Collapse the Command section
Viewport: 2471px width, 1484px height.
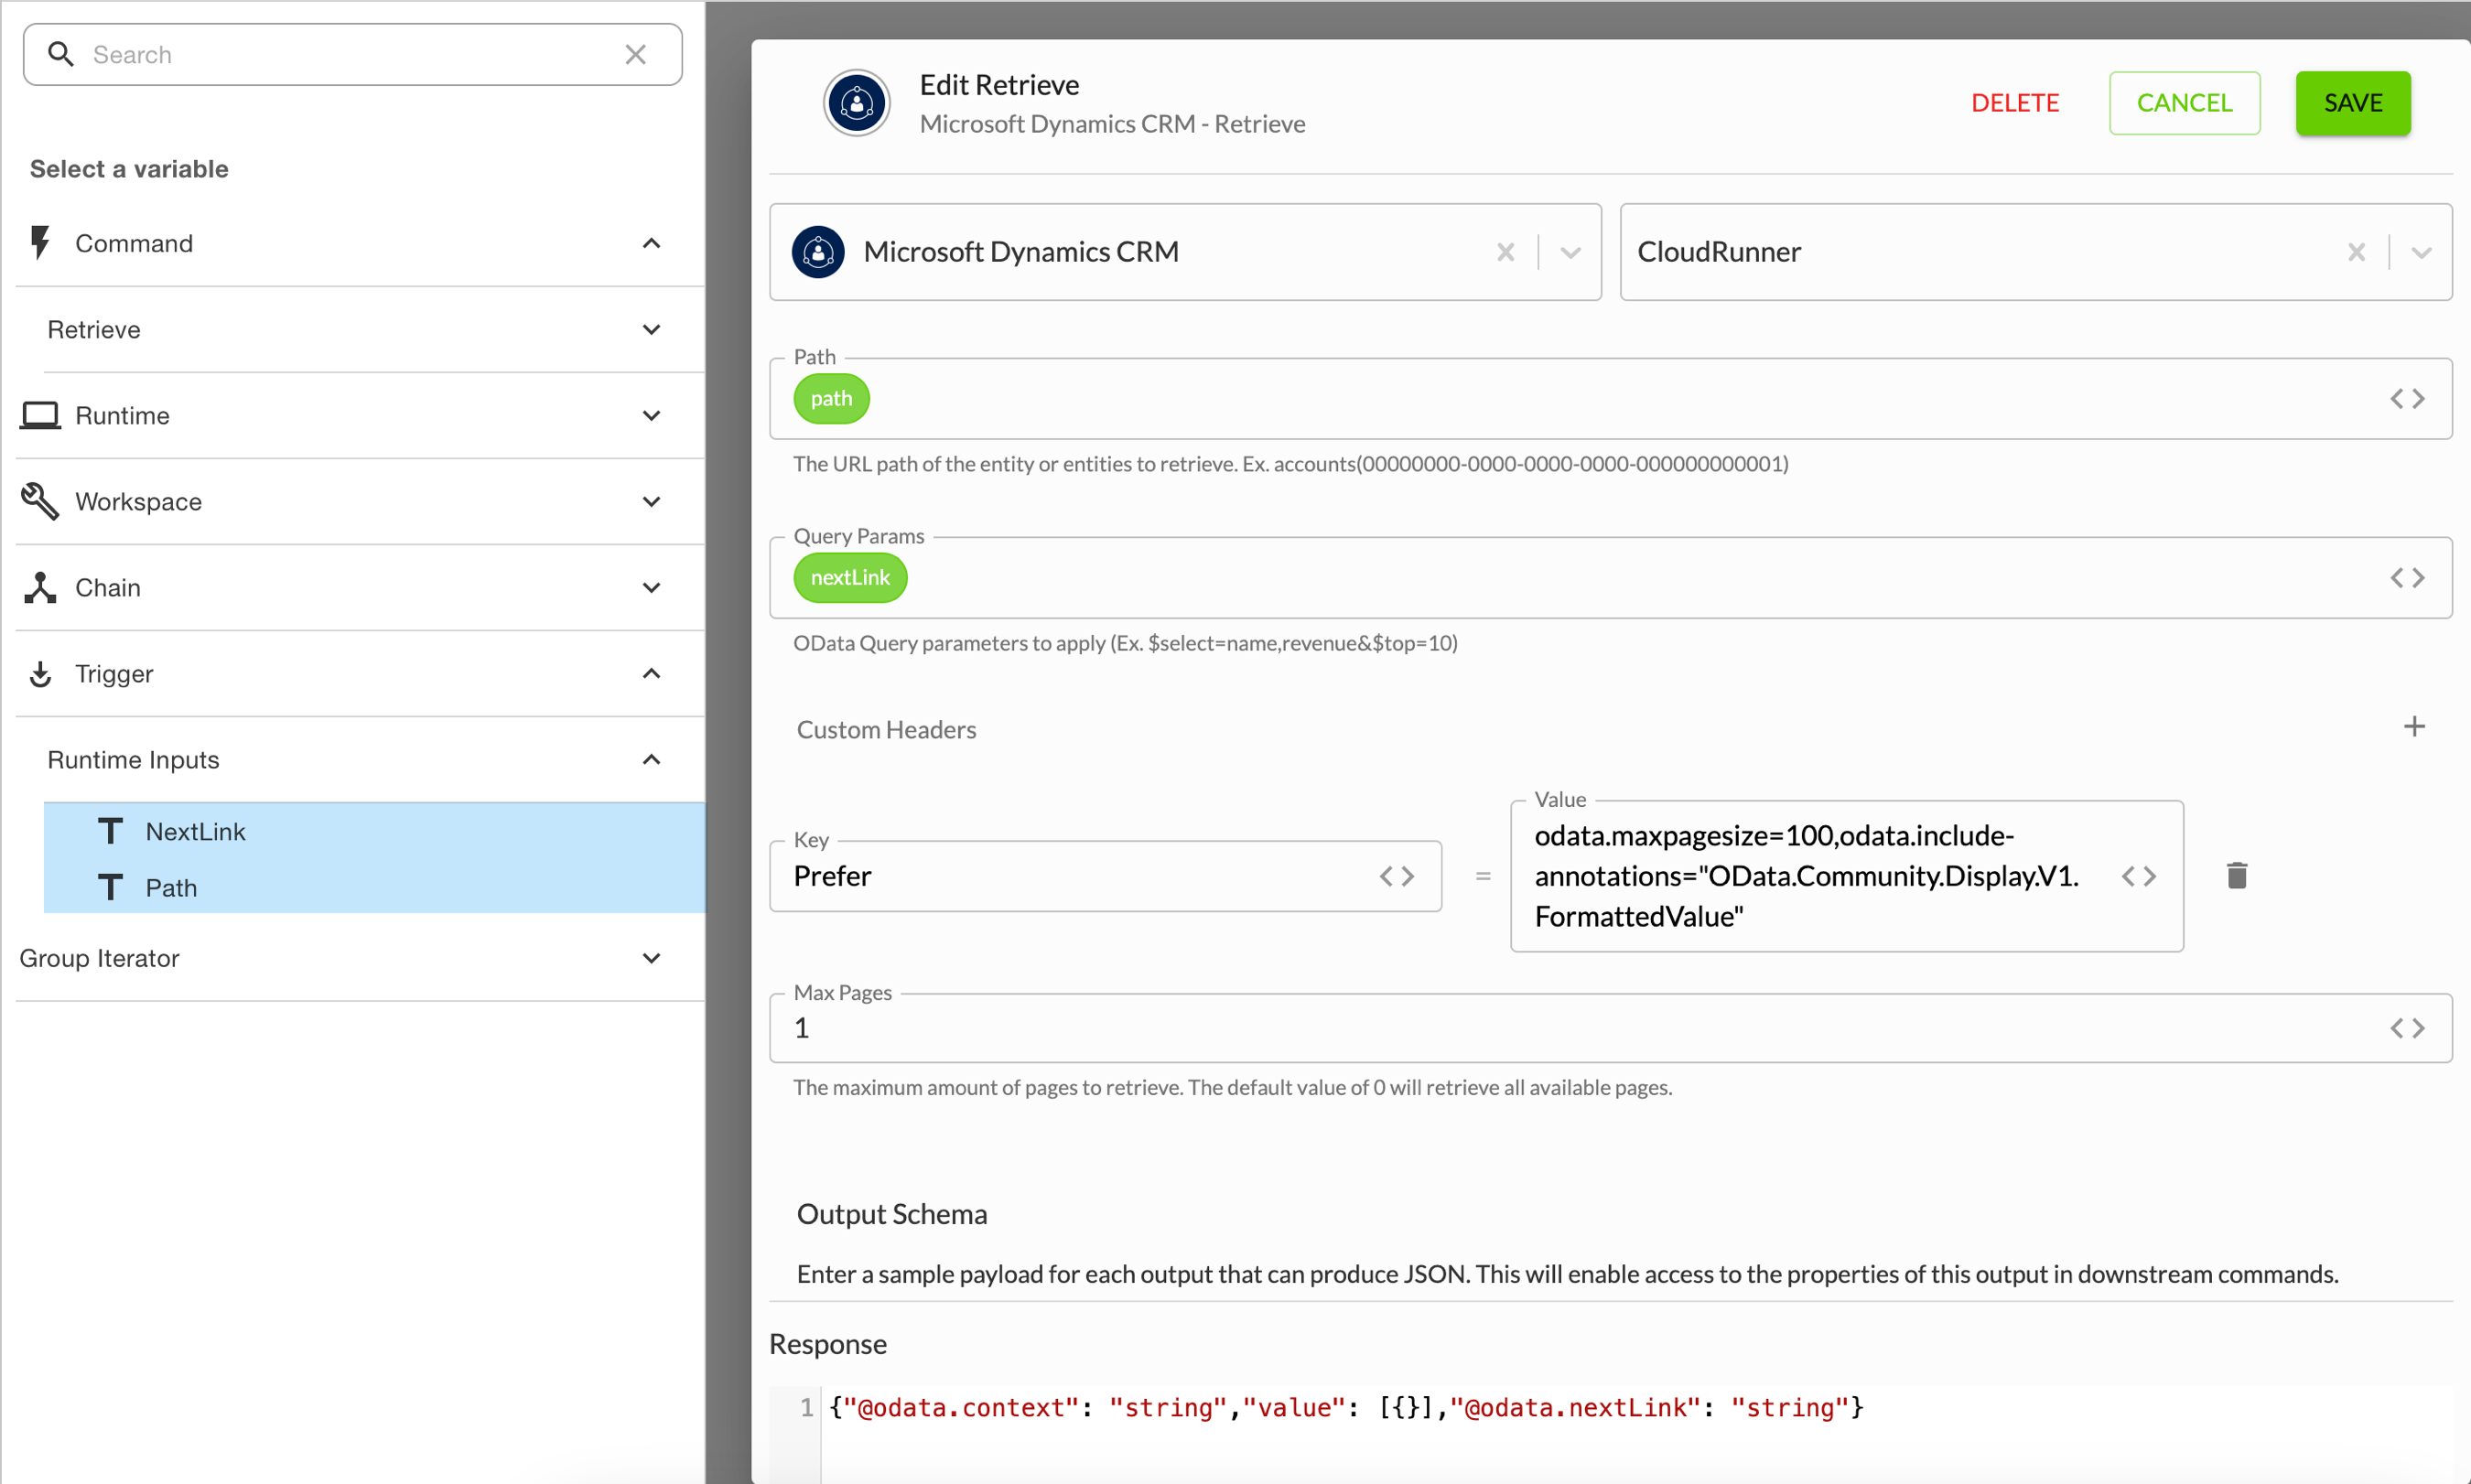651,244
